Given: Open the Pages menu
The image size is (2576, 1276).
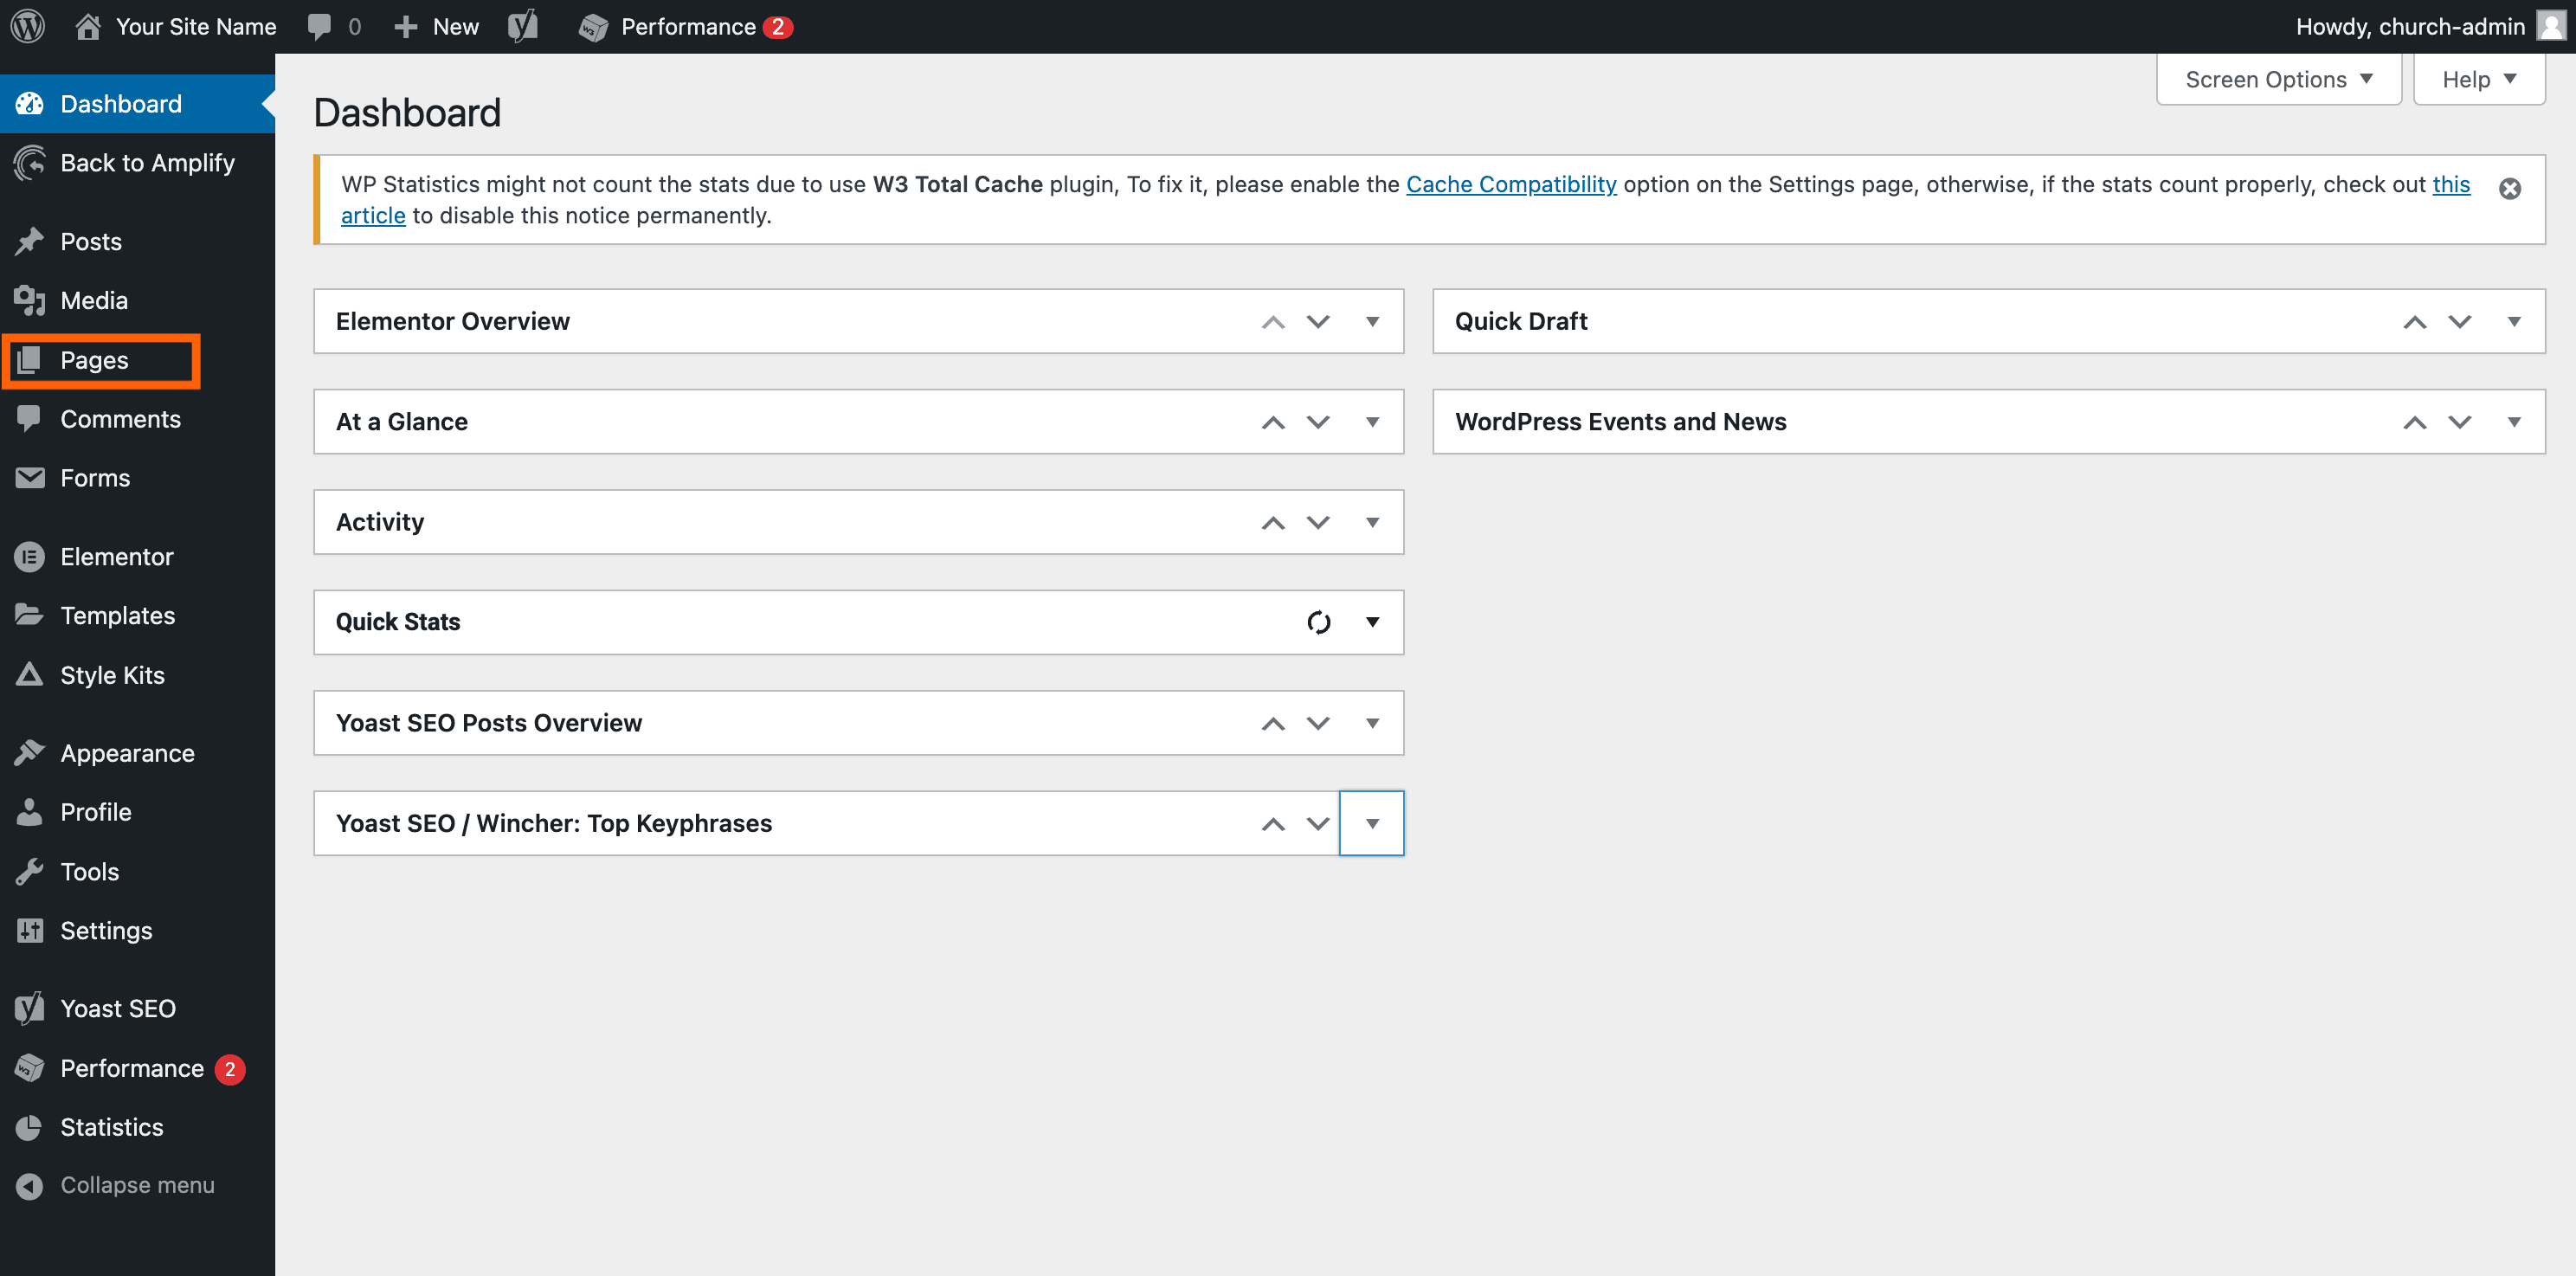Looking at the screenshot, I should 94,360.
